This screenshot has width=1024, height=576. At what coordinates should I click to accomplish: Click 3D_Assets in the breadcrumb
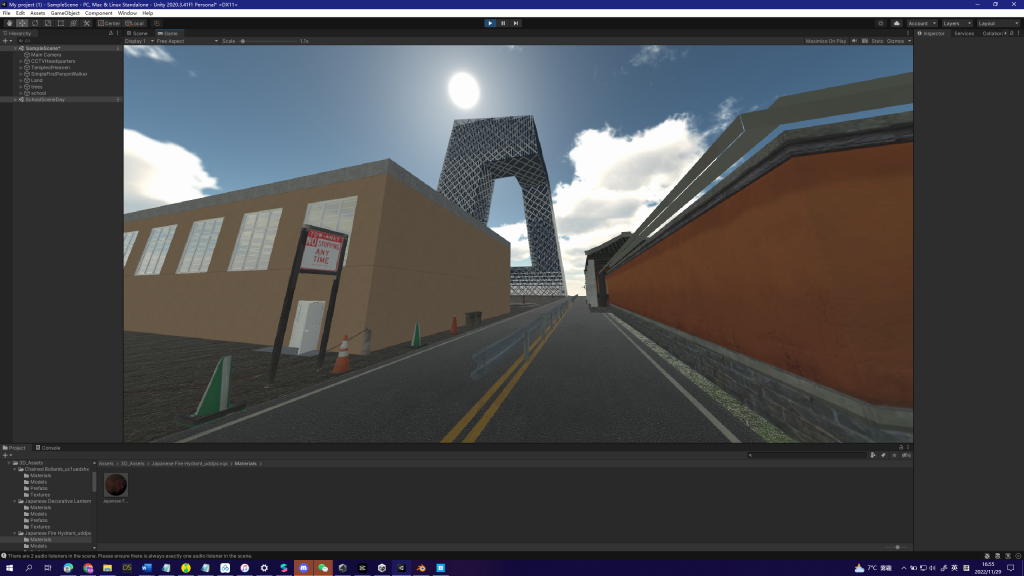click(x=133, y=464)
